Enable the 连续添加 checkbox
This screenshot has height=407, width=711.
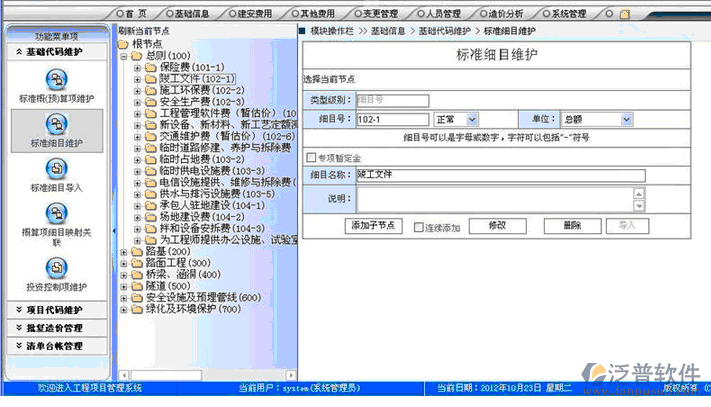(x=419, y=227)
